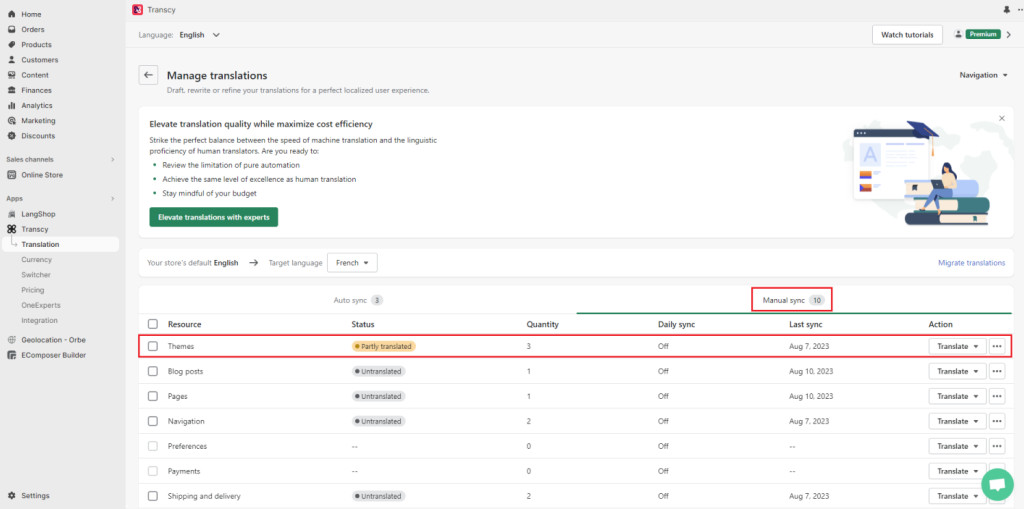1024x509 pixels.
Task: Toggle the select-all checkbox in table header
Action: click(x=153, y=324)
